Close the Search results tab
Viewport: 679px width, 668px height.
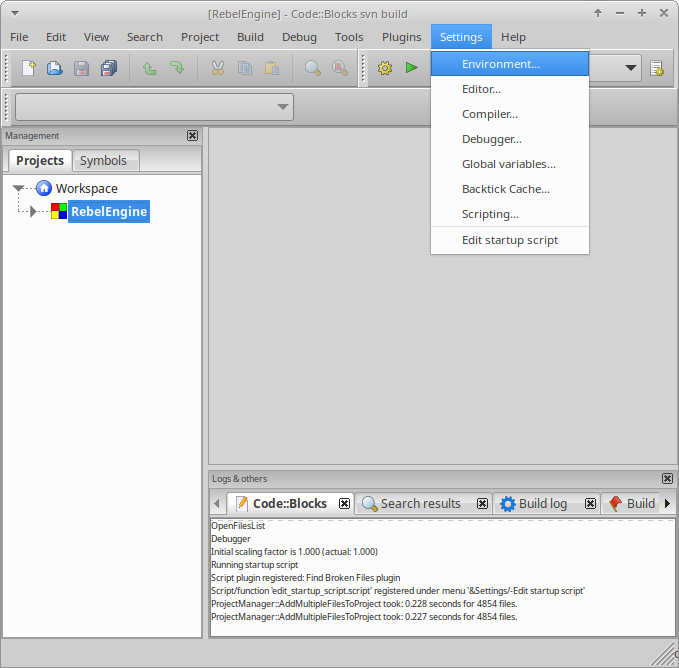coord(482,503)
